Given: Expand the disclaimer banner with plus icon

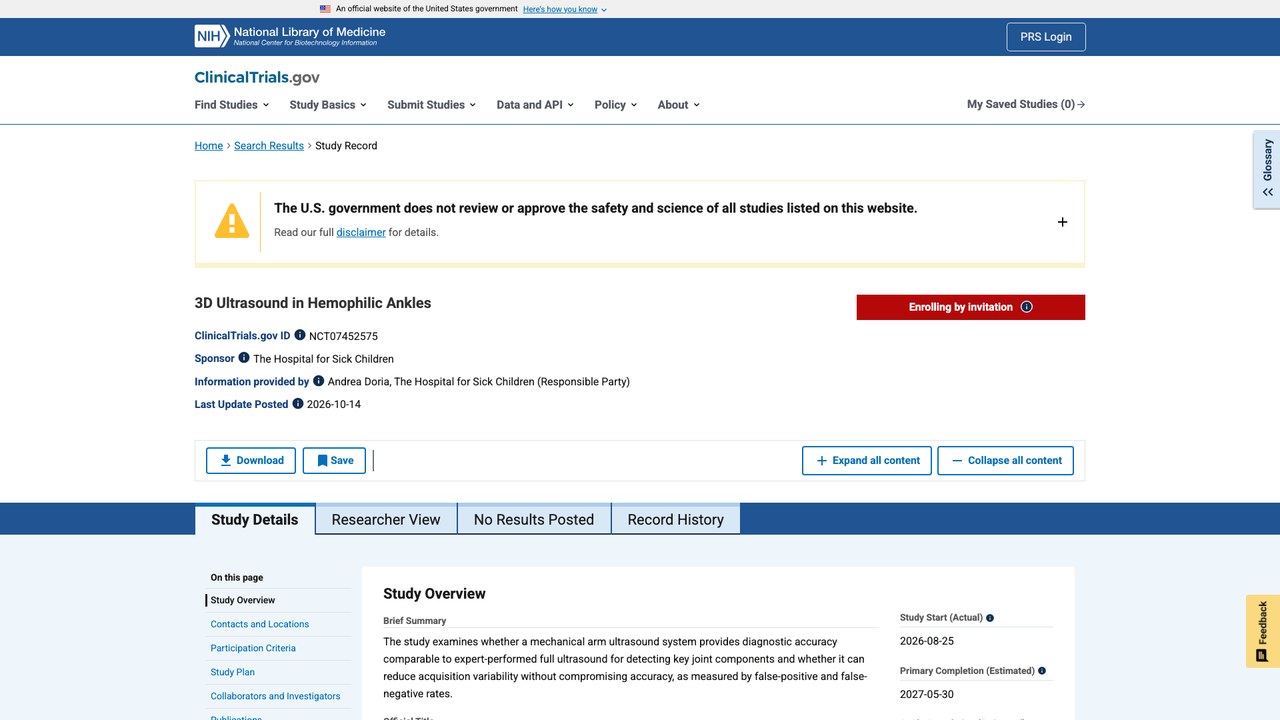Looking at the screenshot, I should 1062,222.
